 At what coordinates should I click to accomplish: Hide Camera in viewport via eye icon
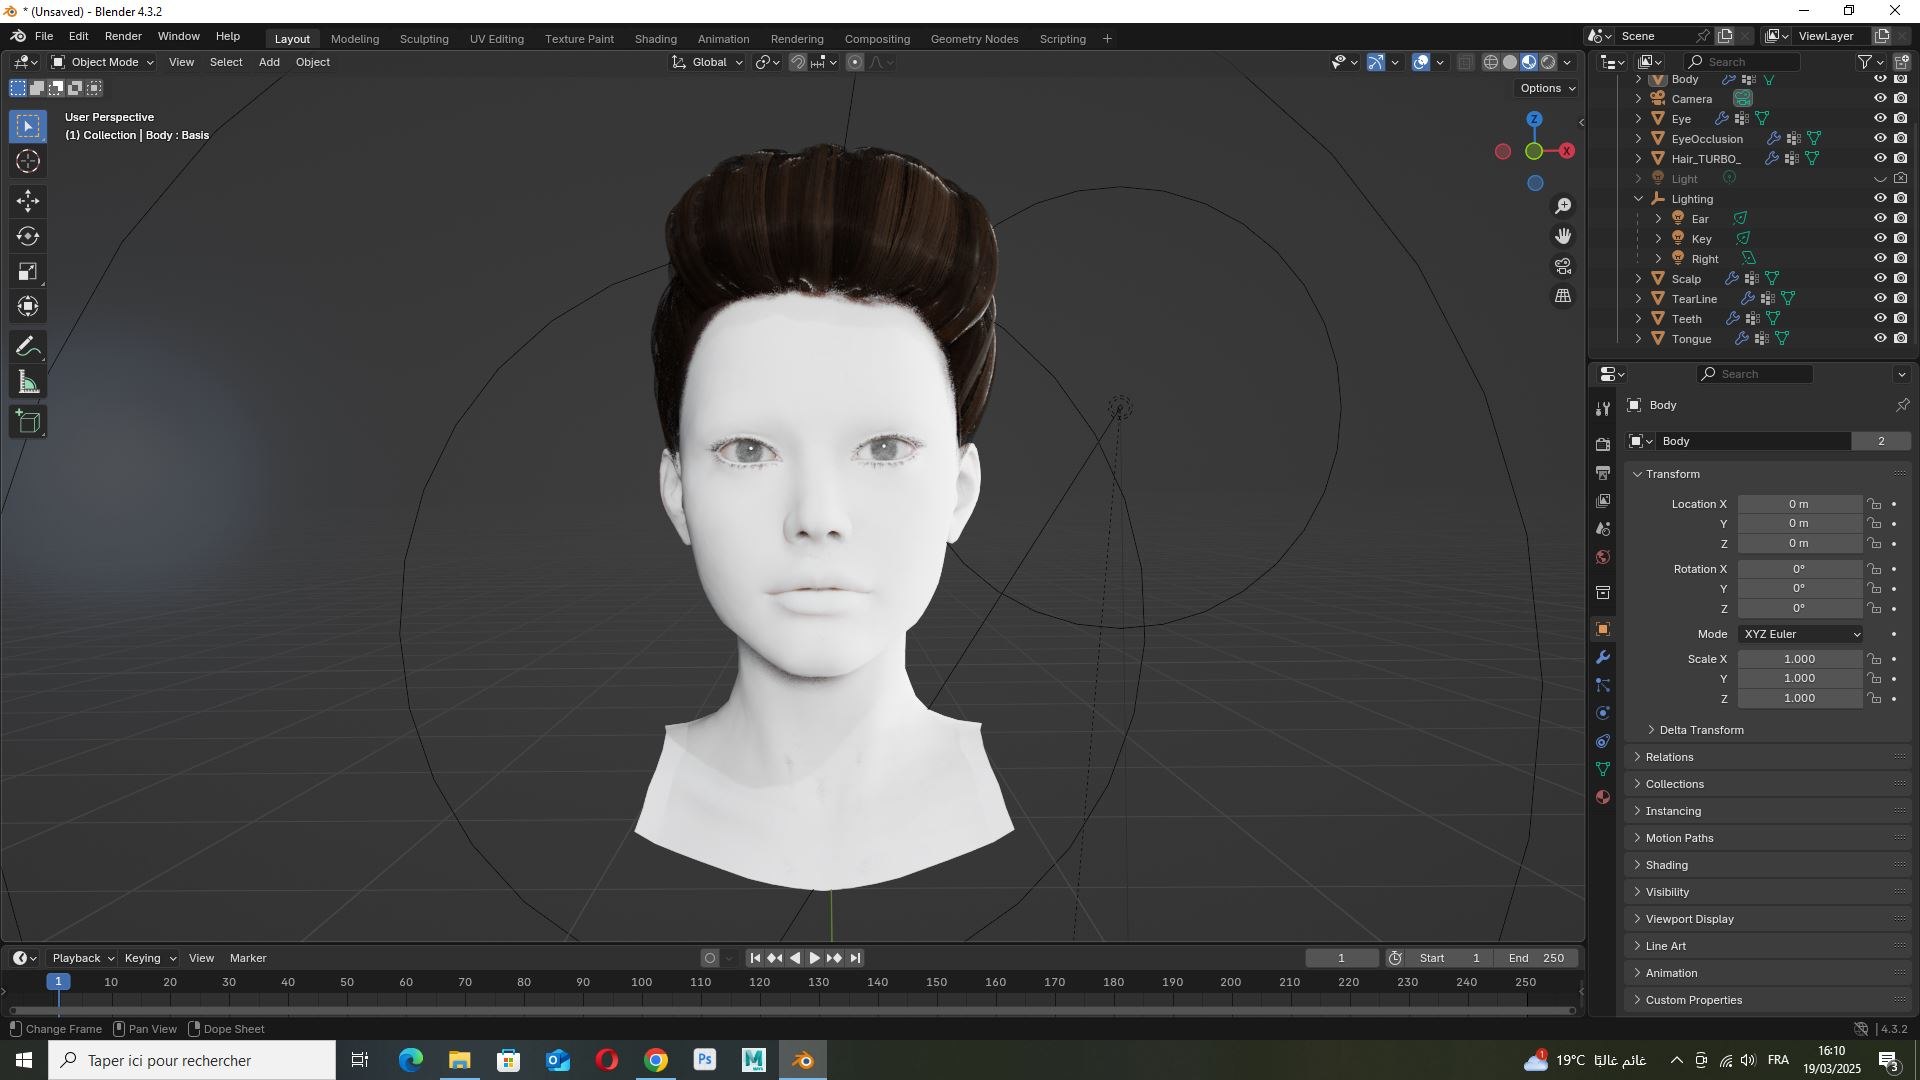click(1880, 98)
